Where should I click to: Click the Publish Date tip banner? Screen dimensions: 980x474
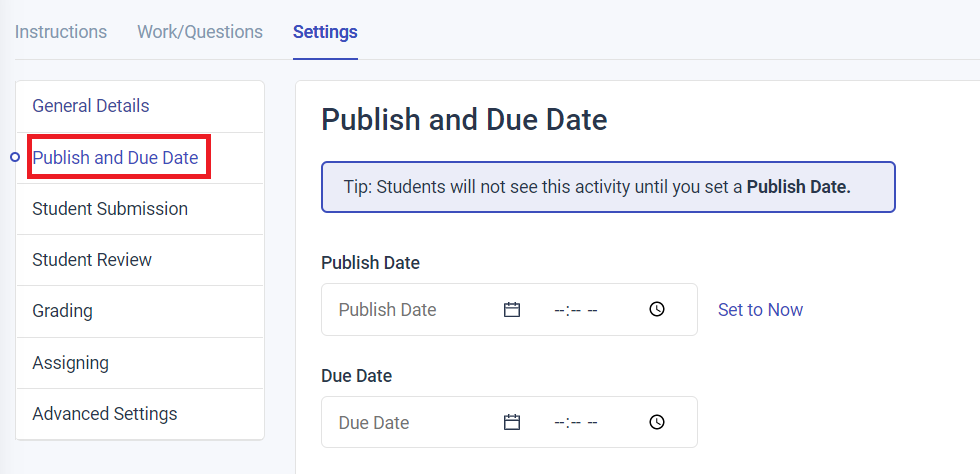(608, 187)
